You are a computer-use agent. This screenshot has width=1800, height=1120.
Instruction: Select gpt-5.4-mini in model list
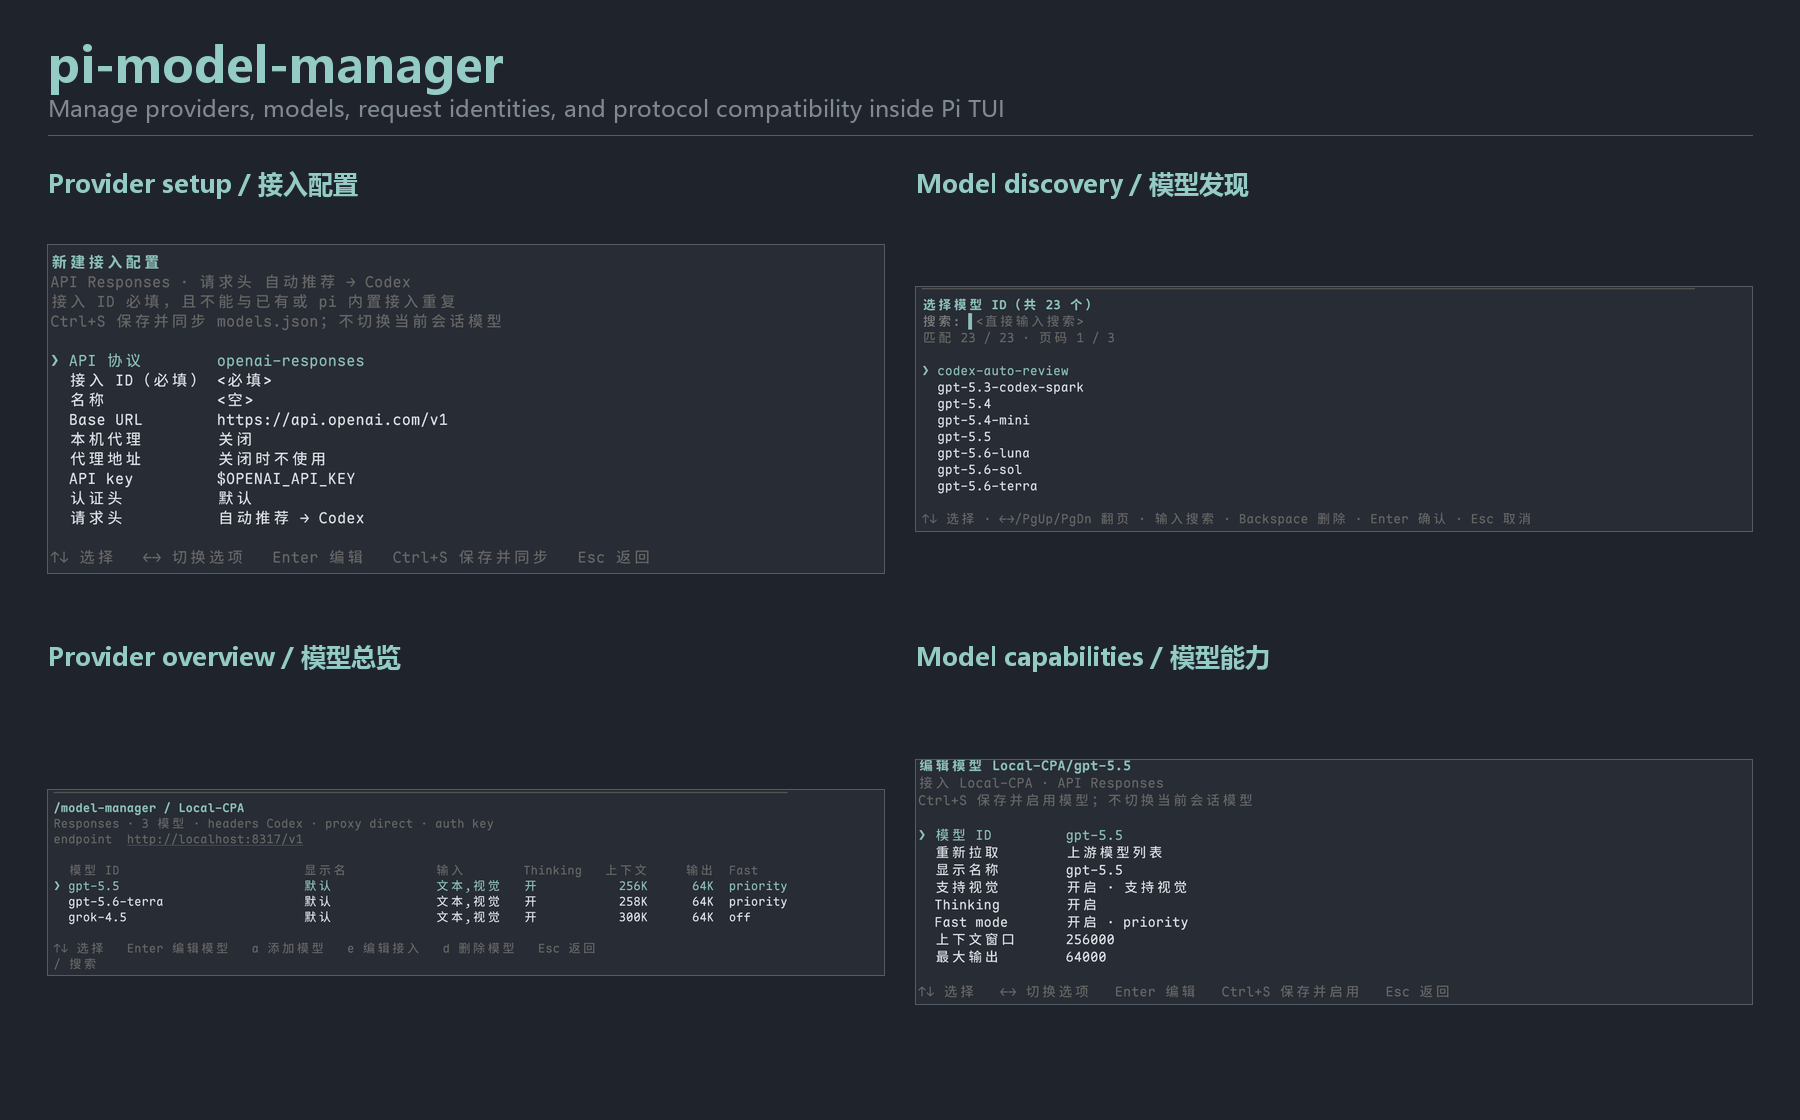983,420
